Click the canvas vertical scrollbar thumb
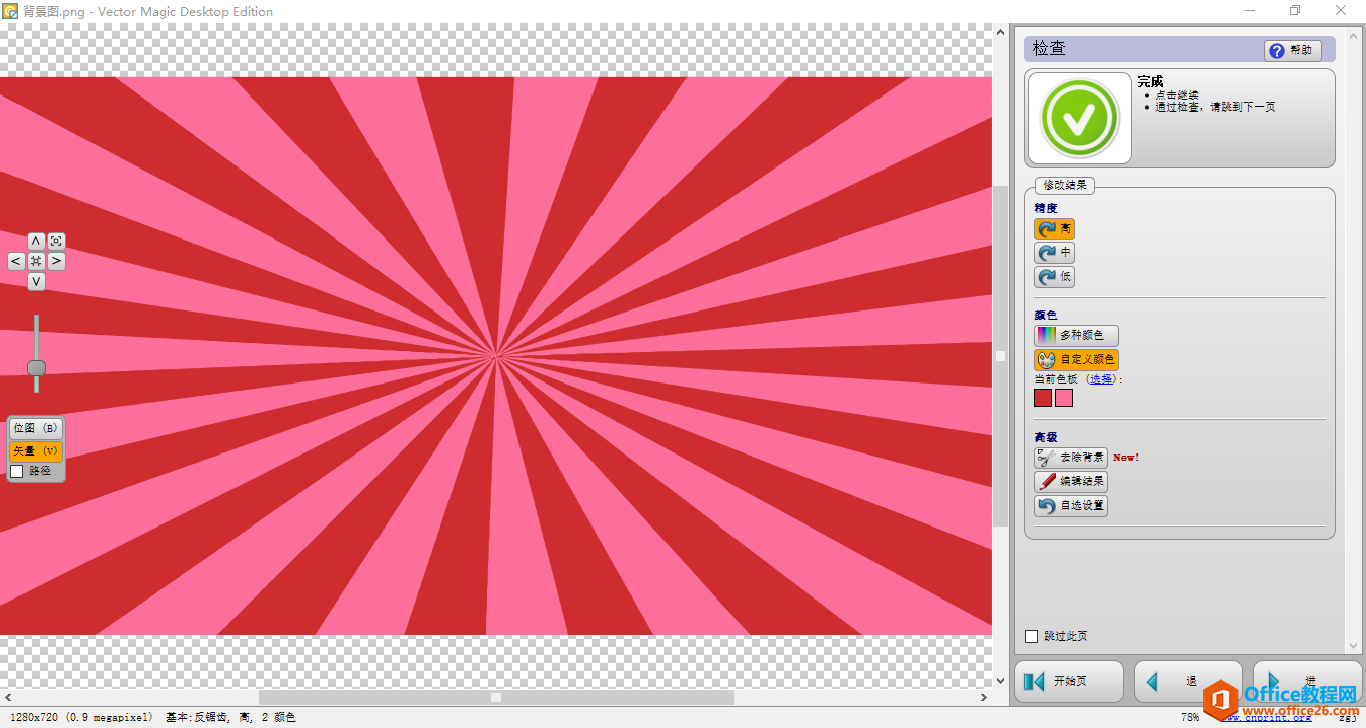Viewport: 1366px width, 728px height. point(1000,355)
